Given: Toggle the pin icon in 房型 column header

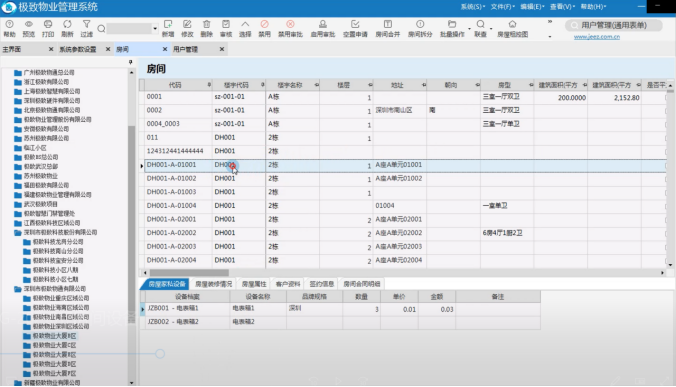Looking at the screenshot, I should click(x=531, y=85).
